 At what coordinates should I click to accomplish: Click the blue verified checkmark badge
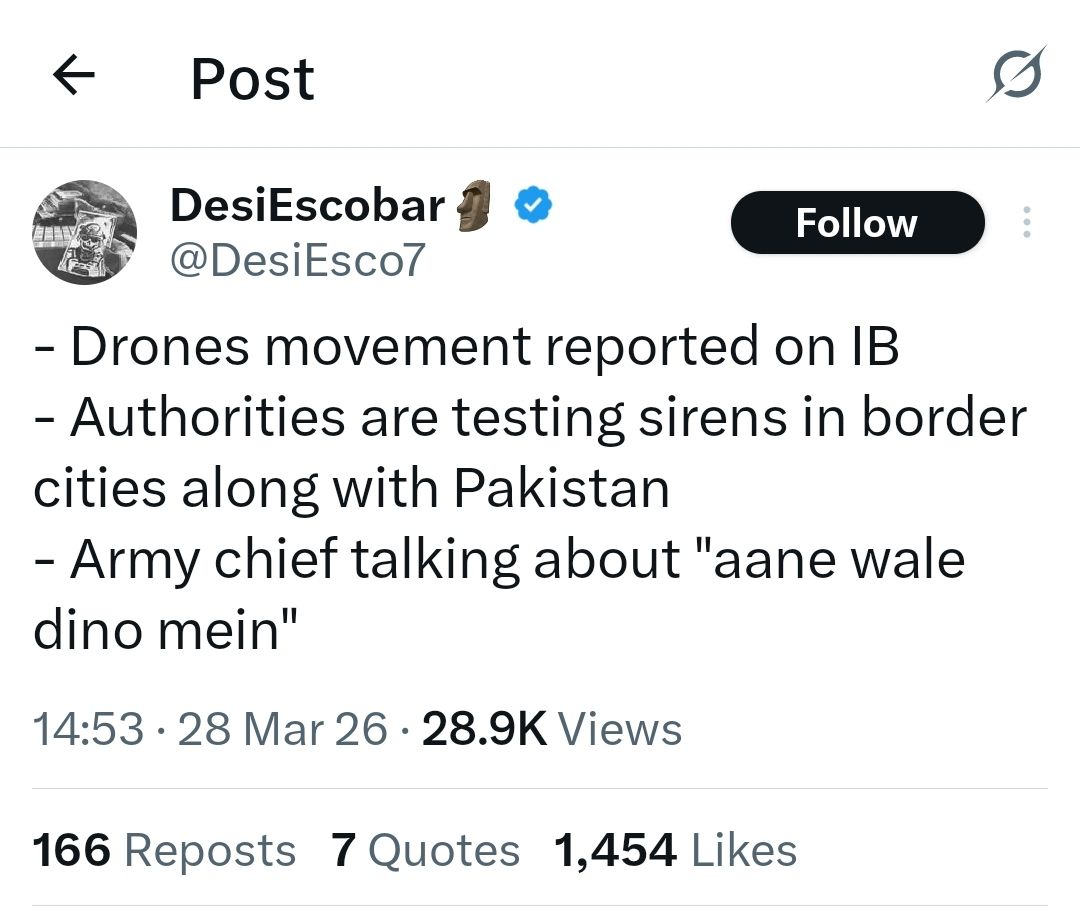(x=533, y=206)
